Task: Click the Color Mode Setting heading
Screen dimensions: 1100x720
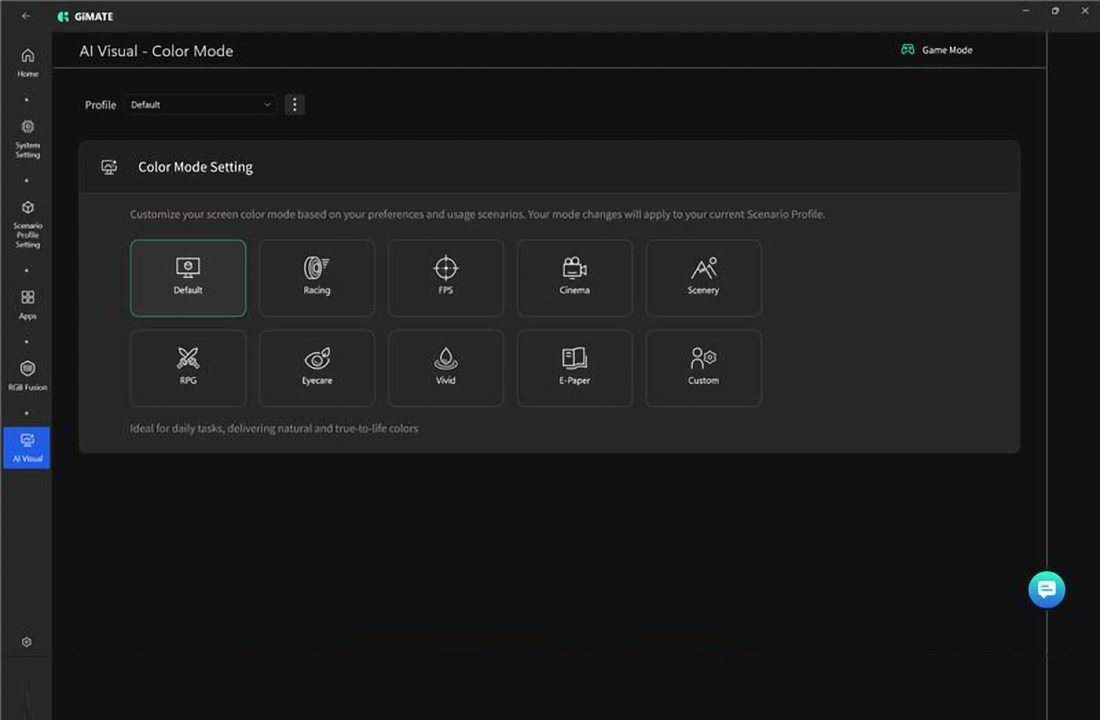Action: pos(196,167)
